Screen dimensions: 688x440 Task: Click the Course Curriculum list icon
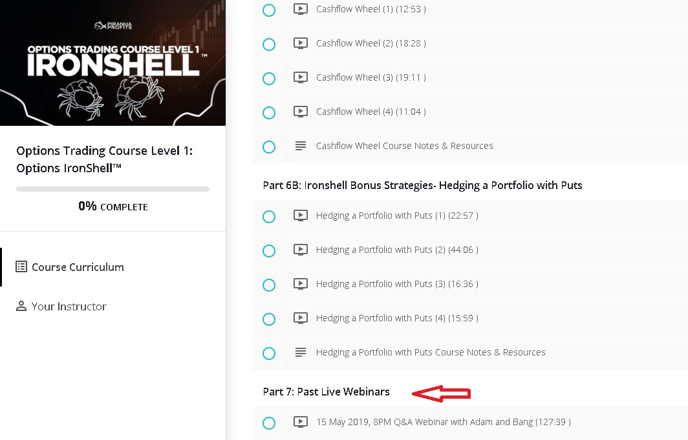[x=21, y=267]
